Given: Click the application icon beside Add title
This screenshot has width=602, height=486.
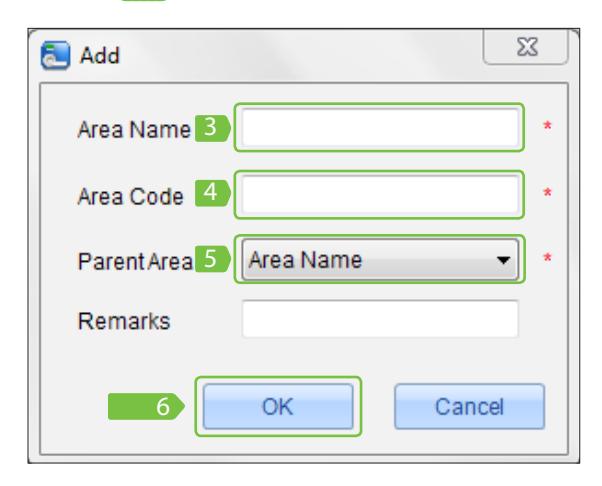Looking at the screenshot, I should click(x=55, y=55).
